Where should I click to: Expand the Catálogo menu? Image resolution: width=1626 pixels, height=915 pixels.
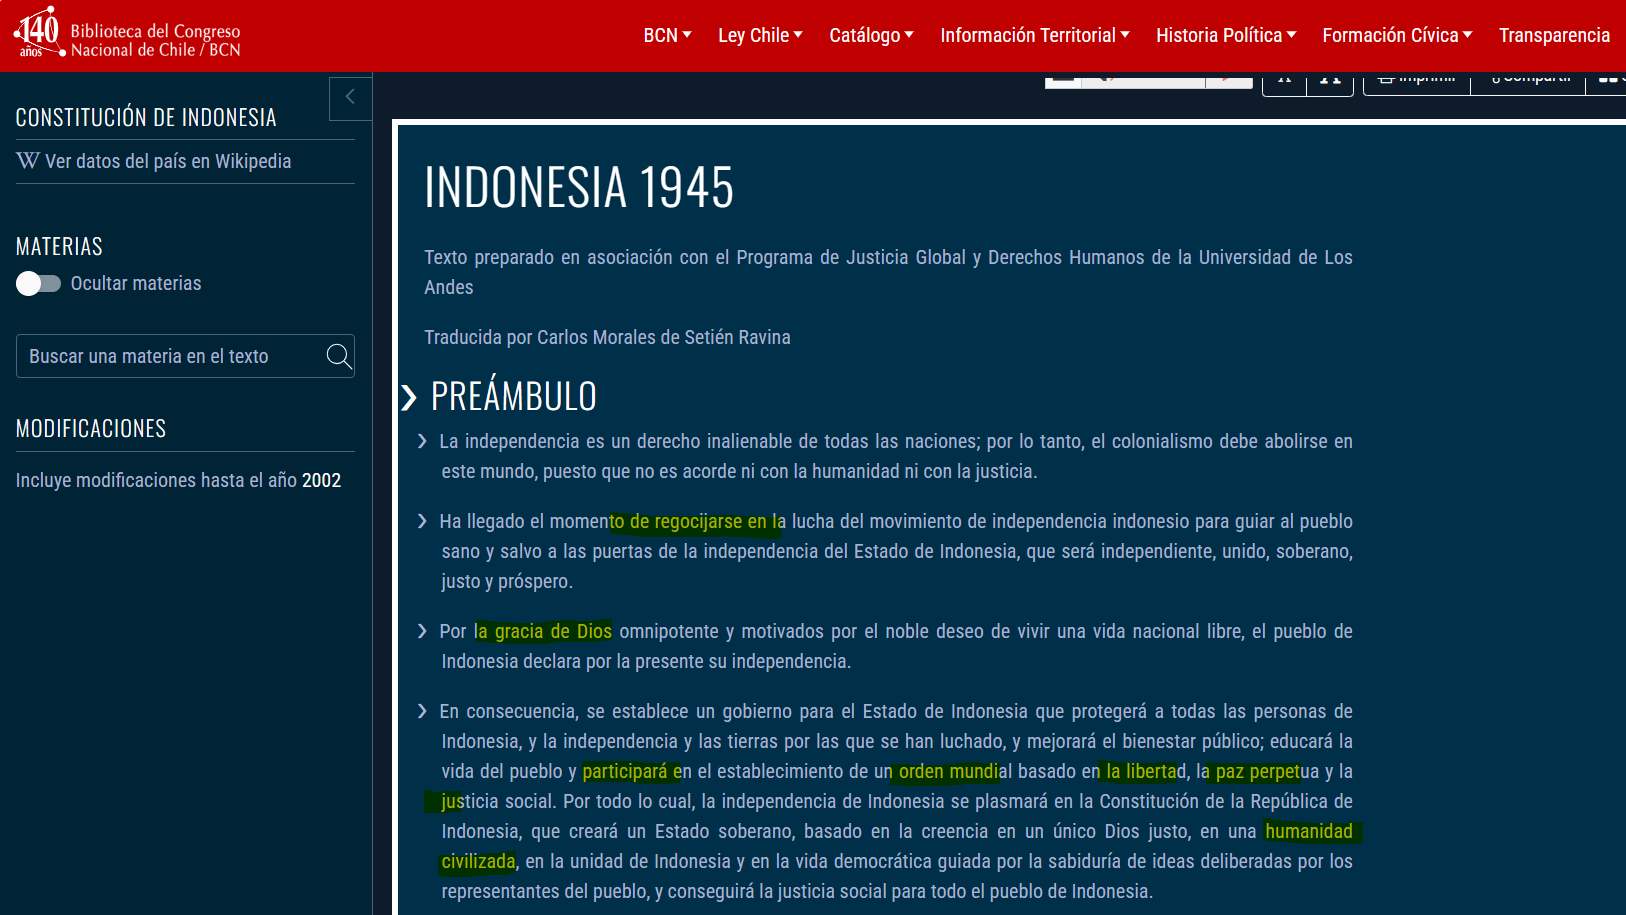[x=871, y=35]
